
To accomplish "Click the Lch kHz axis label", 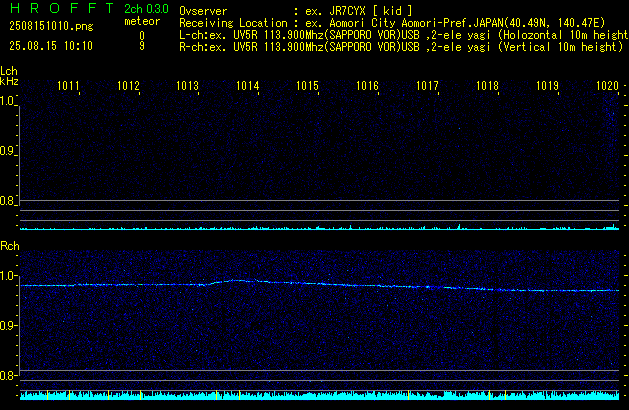I will click(9, 76).
